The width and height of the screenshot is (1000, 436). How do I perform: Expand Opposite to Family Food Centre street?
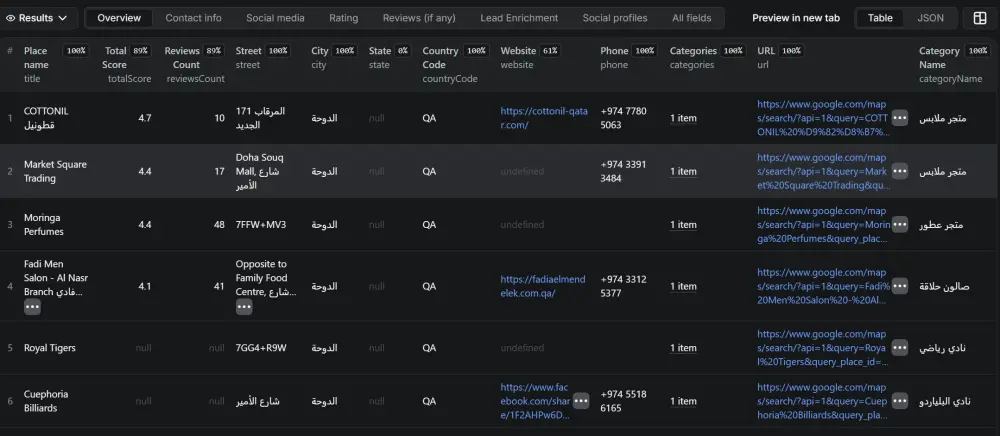[244, 307]
